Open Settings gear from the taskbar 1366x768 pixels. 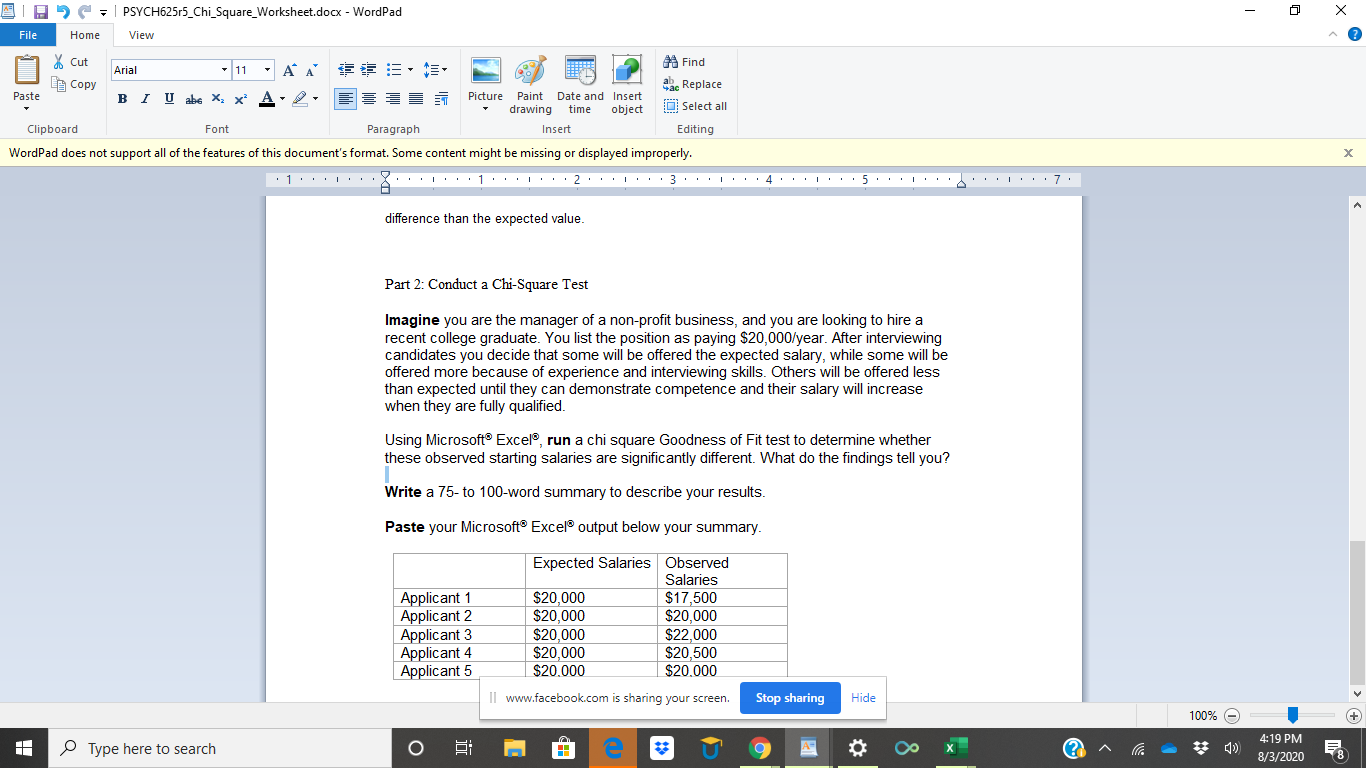pyautogui.click(x=857, y=748)
